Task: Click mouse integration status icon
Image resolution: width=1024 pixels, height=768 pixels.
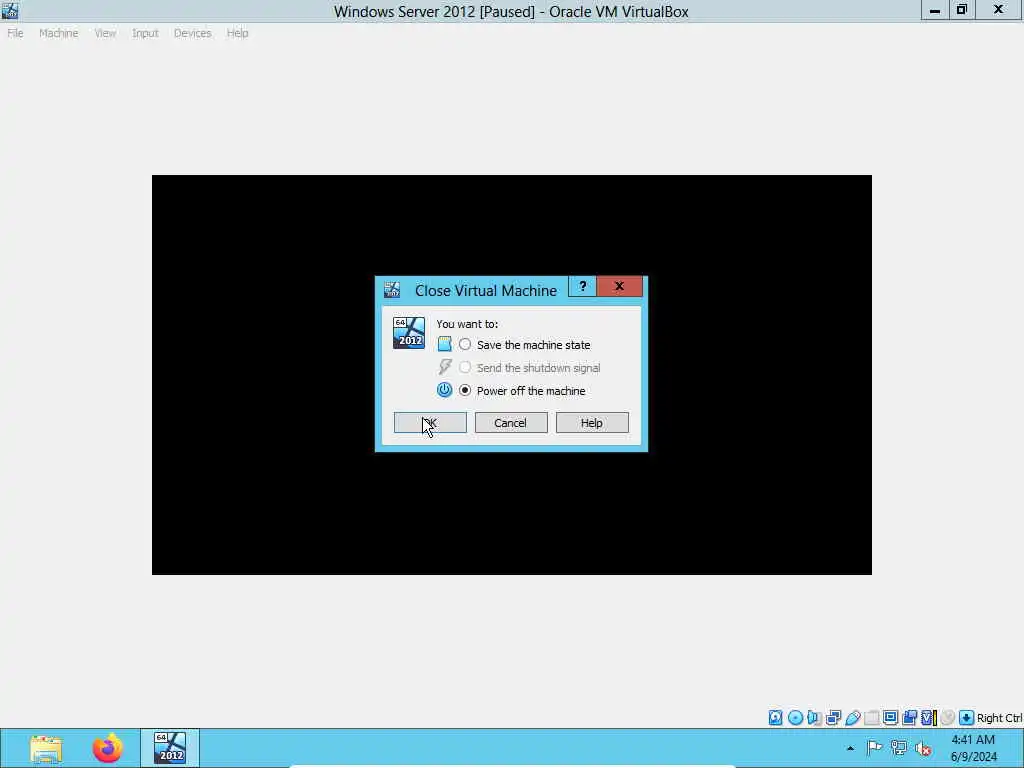Action: [948, 718]
